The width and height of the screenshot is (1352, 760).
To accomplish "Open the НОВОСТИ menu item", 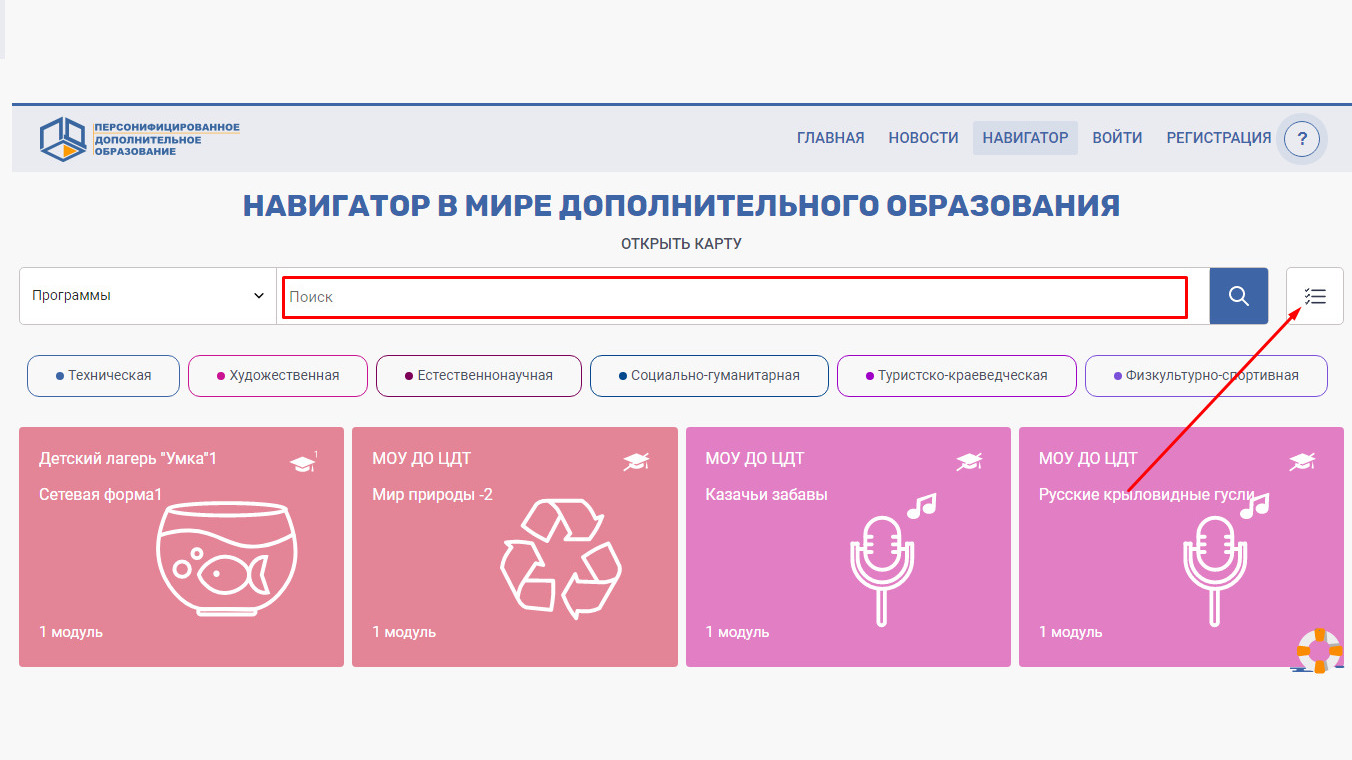I will [922, 138].
